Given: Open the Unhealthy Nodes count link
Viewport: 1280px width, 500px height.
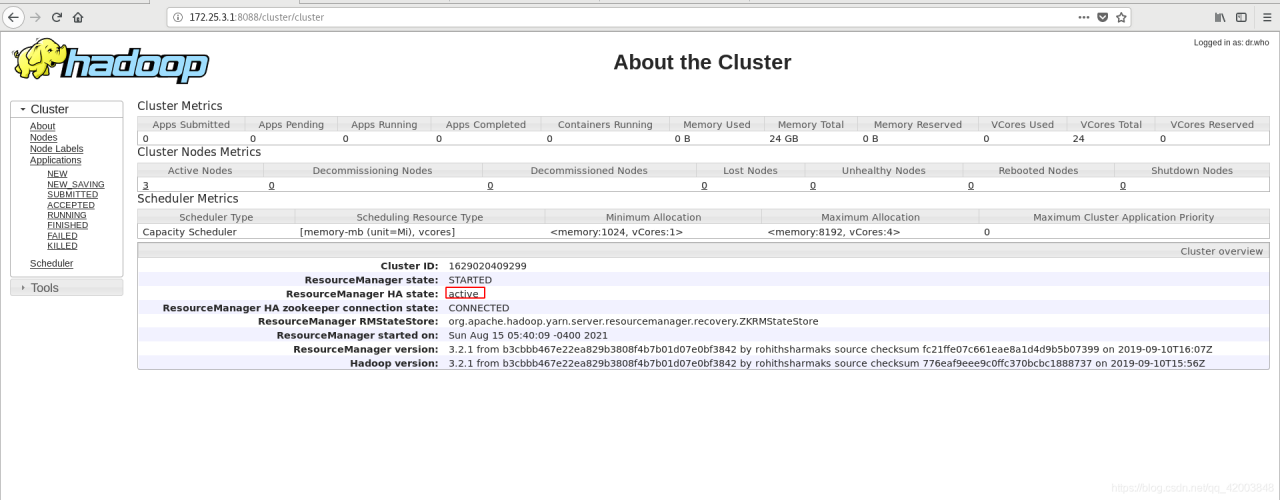Looking at the screenshot, I should tap(813, 185).
